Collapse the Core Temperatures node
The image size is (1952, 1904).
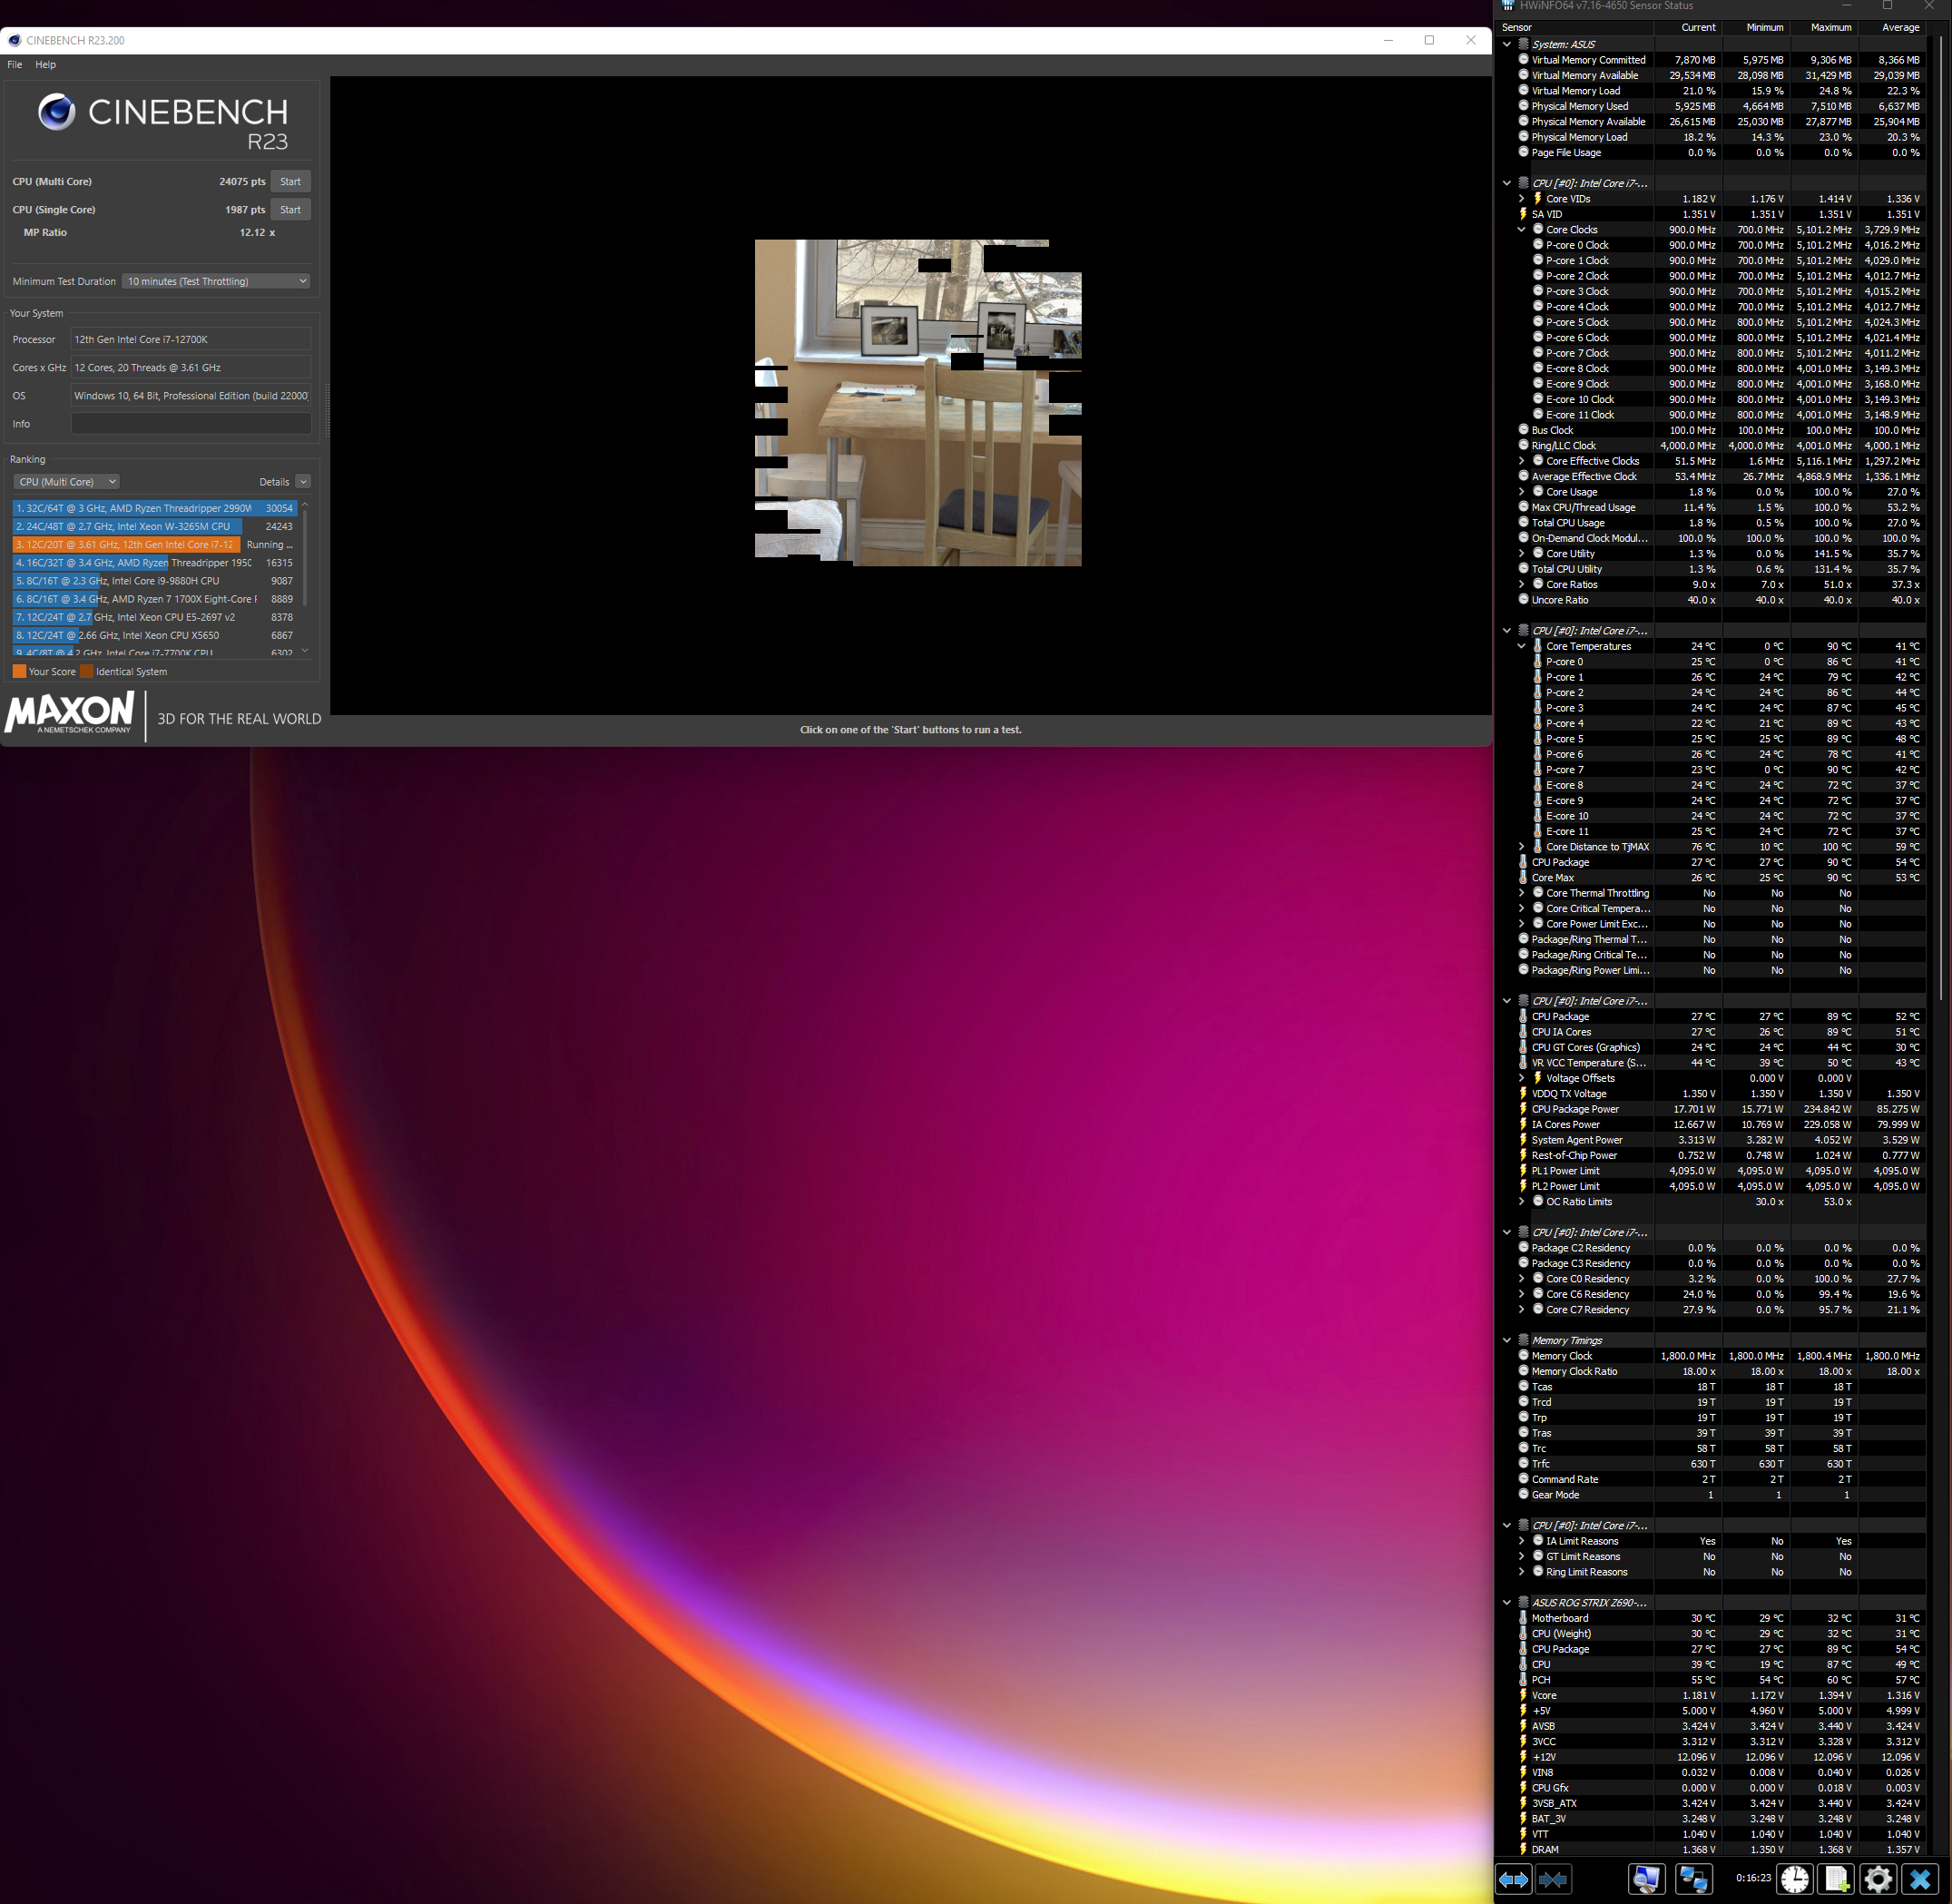(x=1522, y=646)
